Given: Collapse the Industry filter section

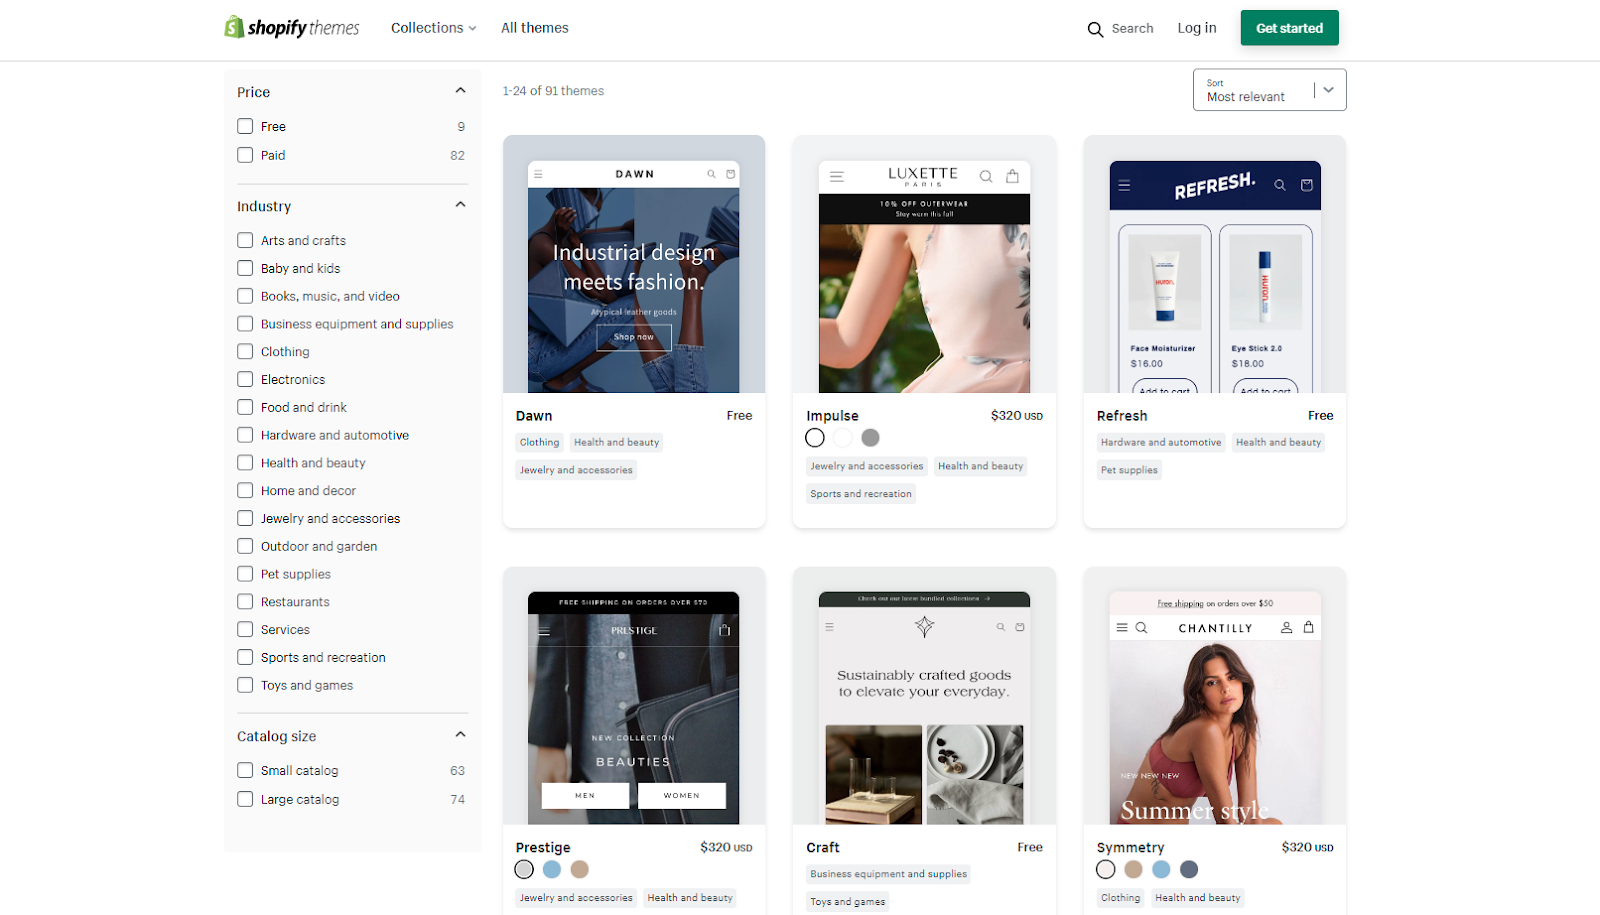Looking at the screenshot, I should pyautogui.click(x=460, y=204).
